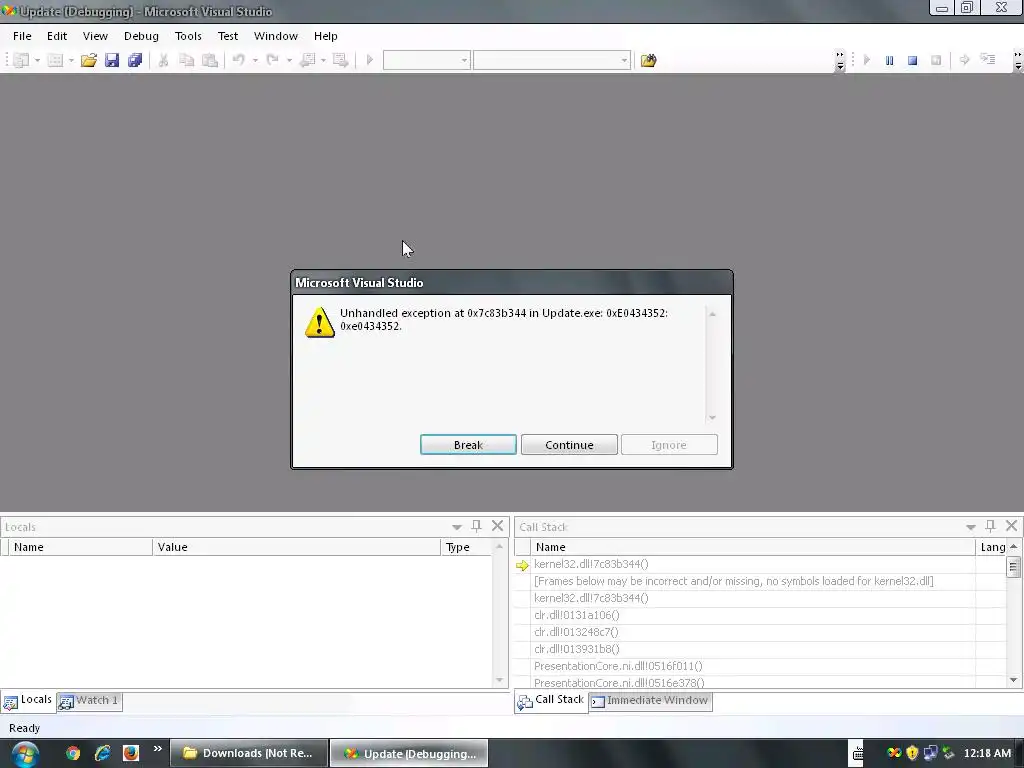
Task: Switch to Downloads taskbar window
Action: [248, 754]
